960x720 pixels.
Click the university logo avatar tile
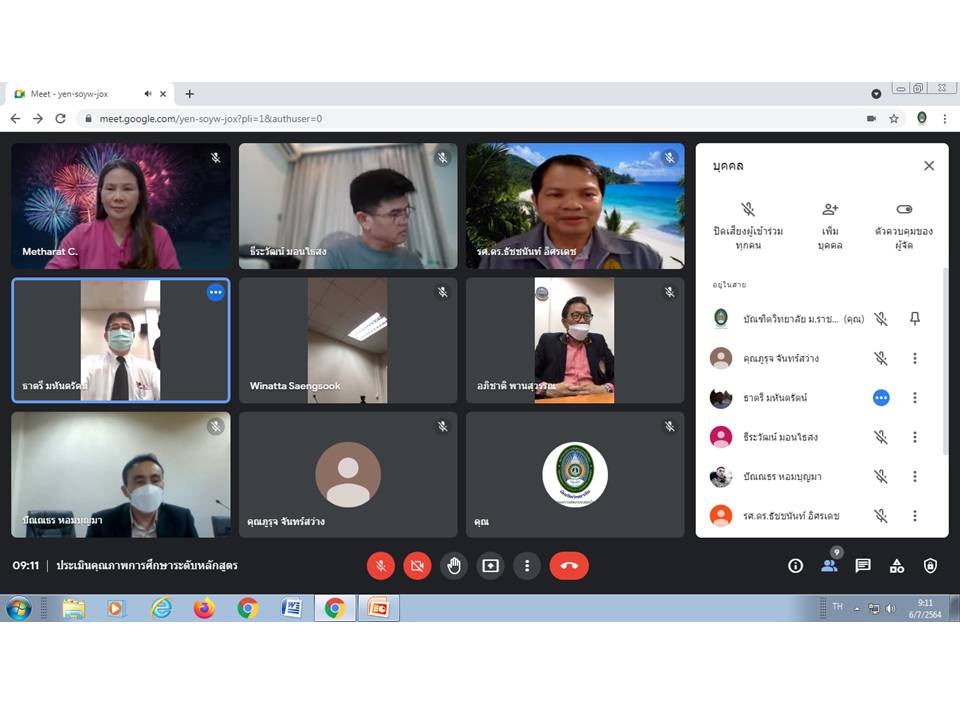[x=575, y=474]
